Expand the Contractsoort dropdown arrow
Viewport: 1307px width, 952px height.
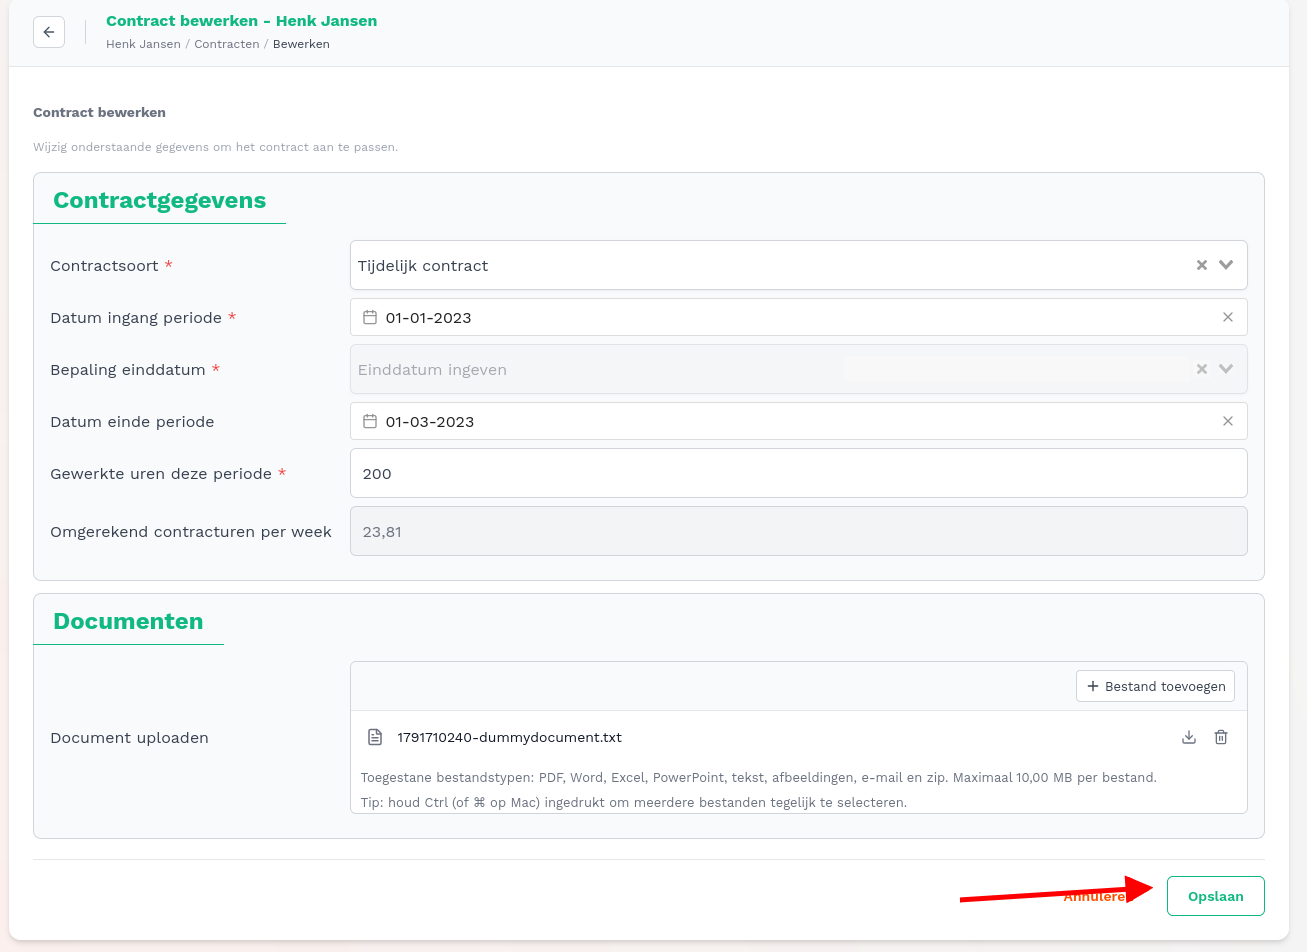click(x=1226, y=265)
